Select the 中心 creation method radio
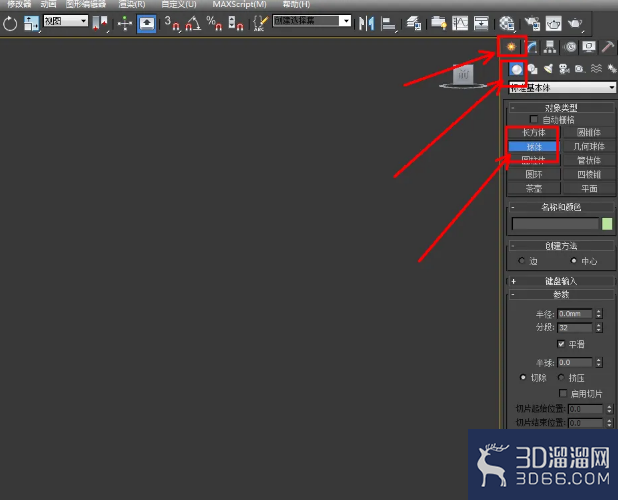The image size is (618, 500). [x=573, y=260]
